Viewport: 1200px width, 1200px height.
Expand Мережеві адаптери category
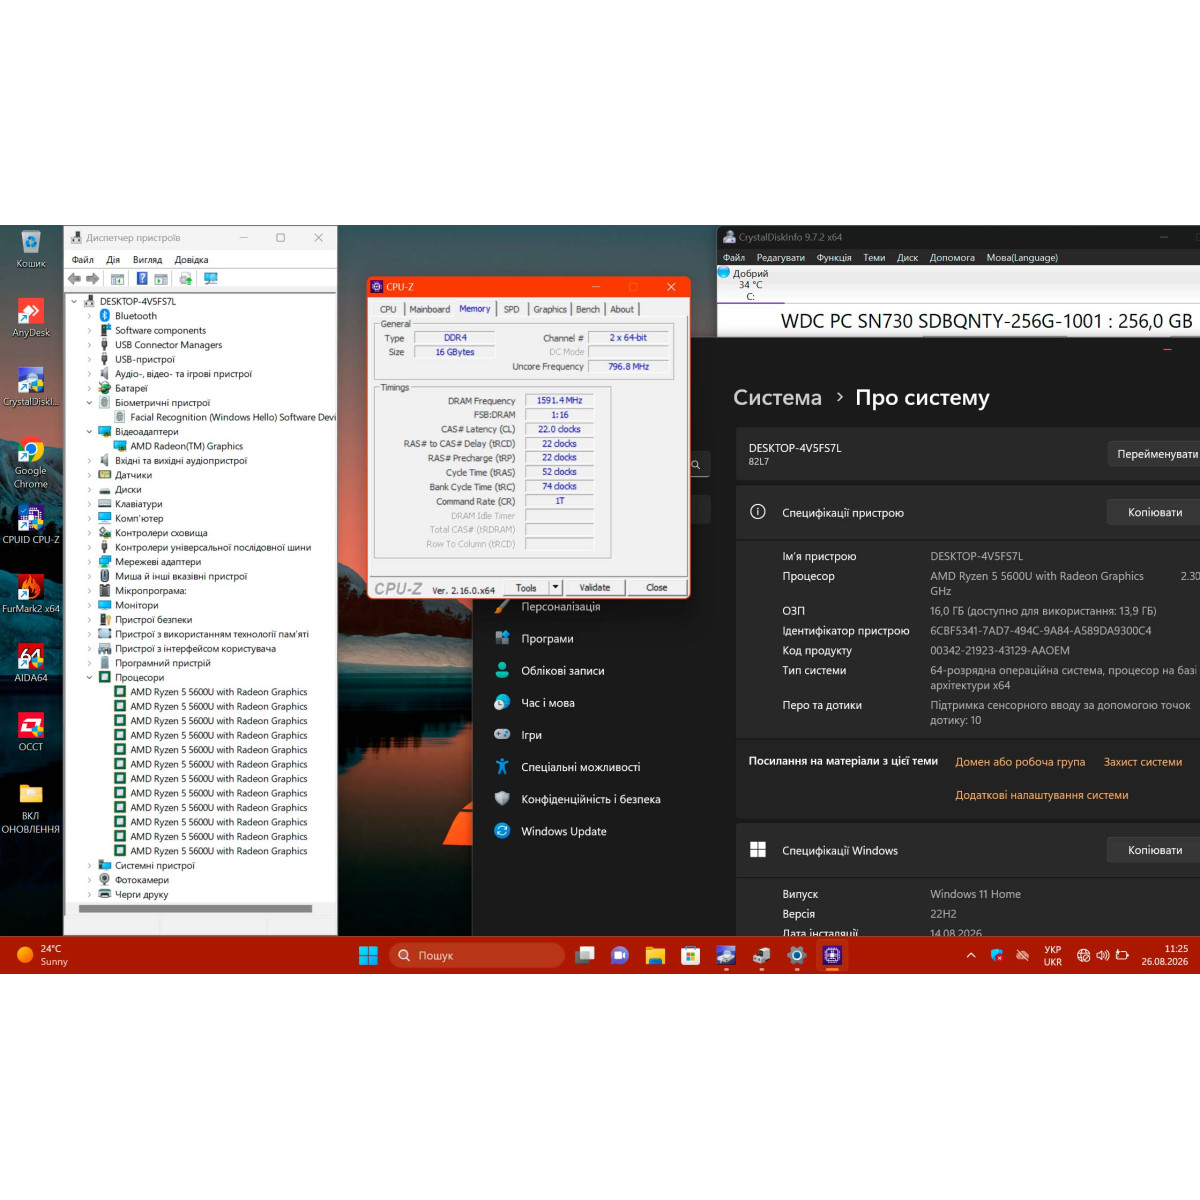(x=89, y=562)
